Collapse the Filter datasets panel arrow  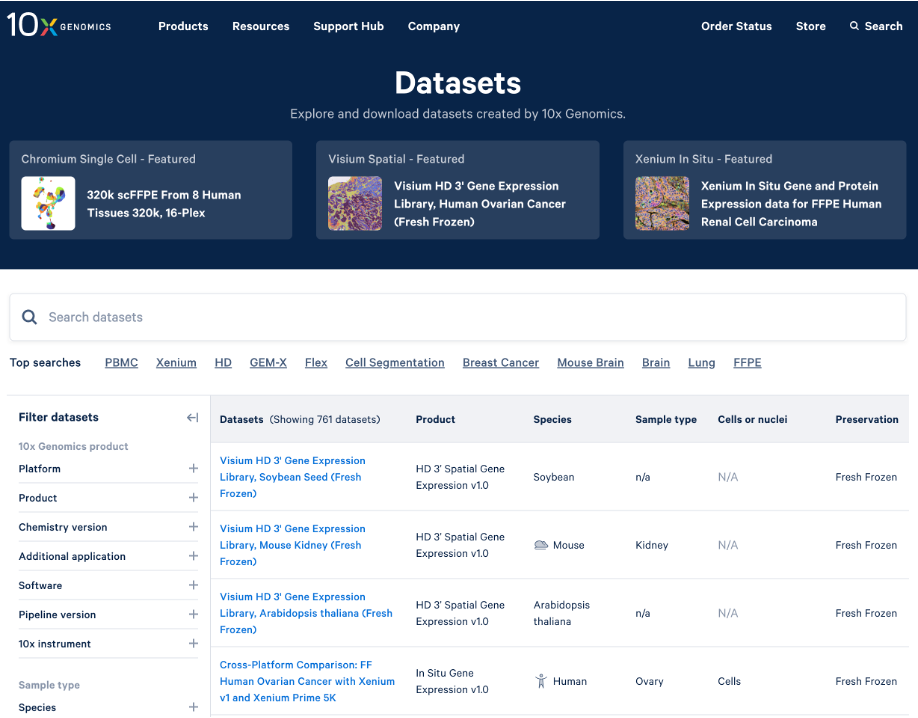pos(193,418)
